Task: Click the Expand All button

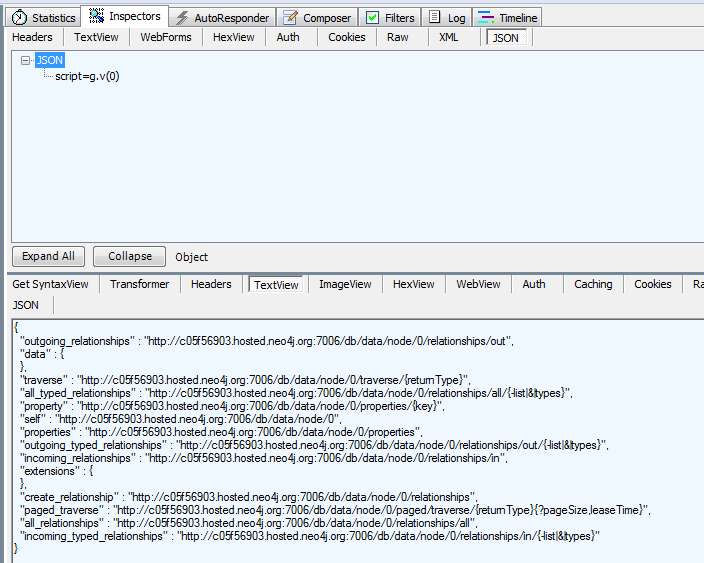Action: (x=48, y=256)
